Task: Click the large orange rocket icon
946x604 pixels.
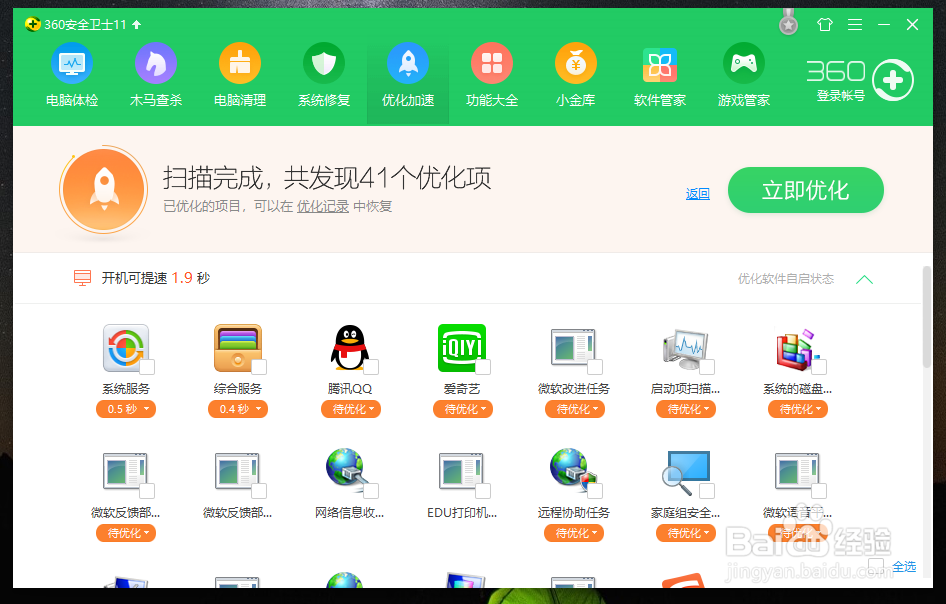Action: tap(104, 189)
